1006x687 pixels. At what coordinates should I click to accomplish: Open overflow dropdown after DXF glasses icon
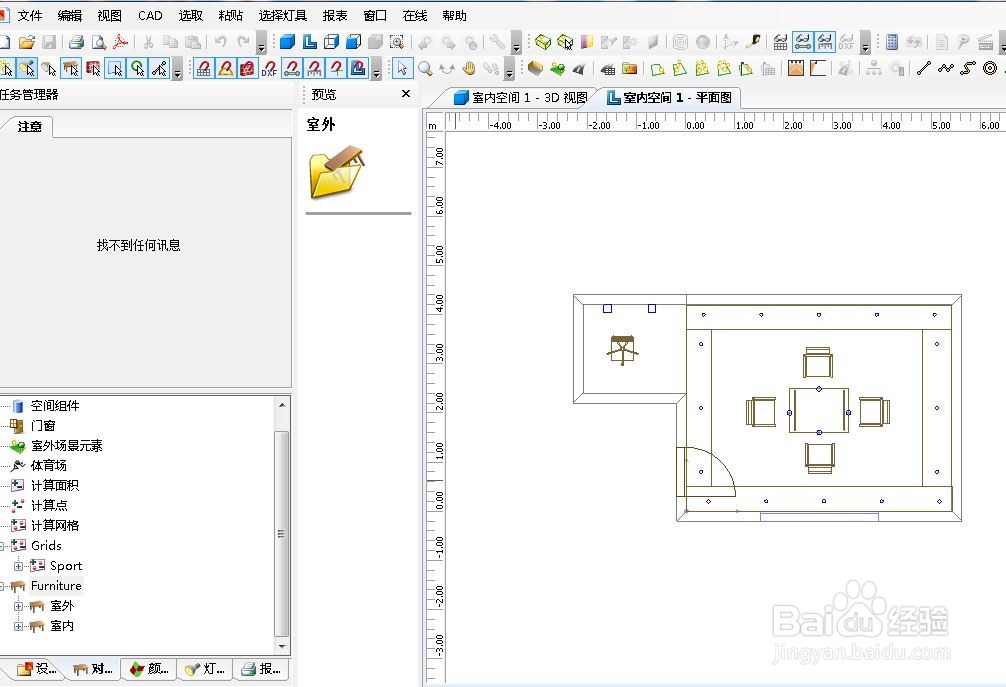[x=865, y=44]
